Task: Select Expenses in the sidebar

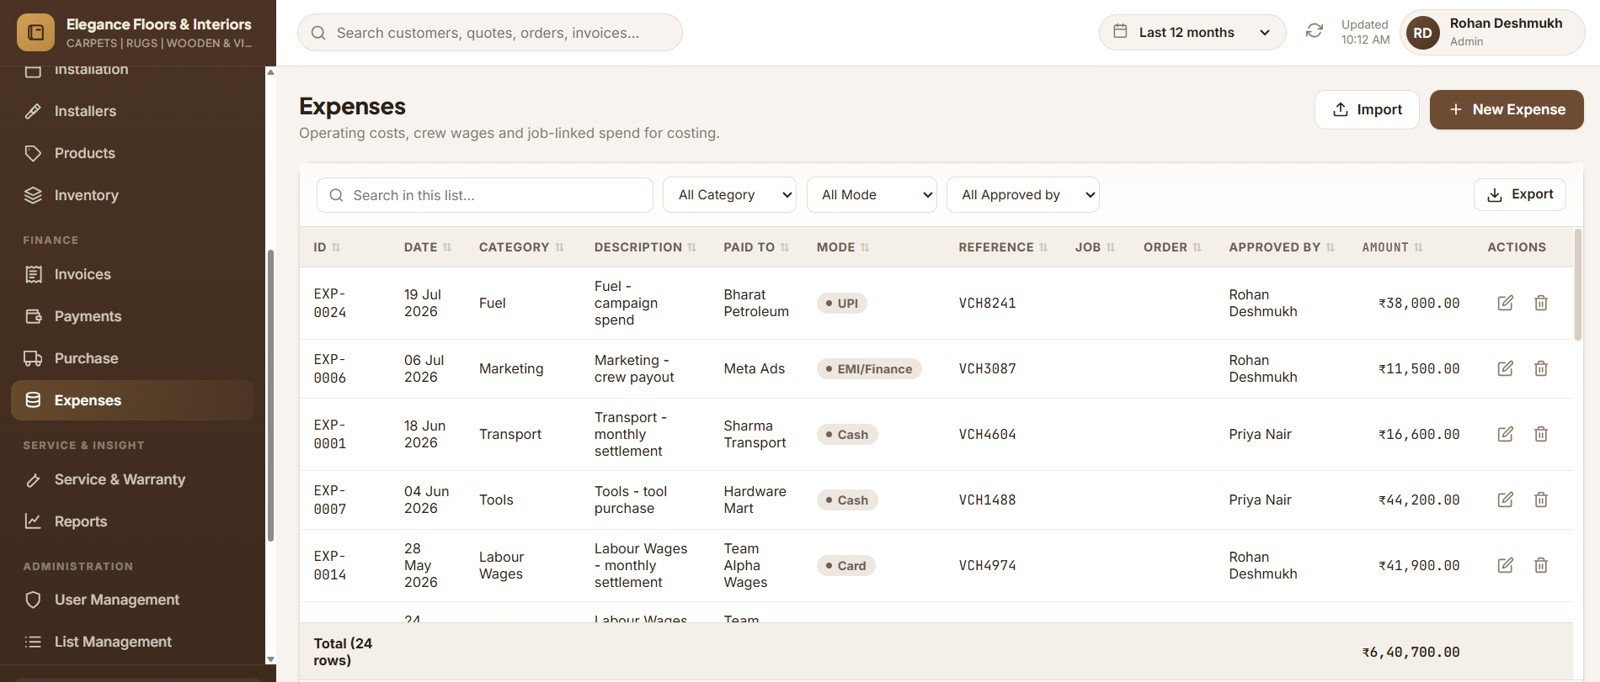Action: click(x=132, y=400)
